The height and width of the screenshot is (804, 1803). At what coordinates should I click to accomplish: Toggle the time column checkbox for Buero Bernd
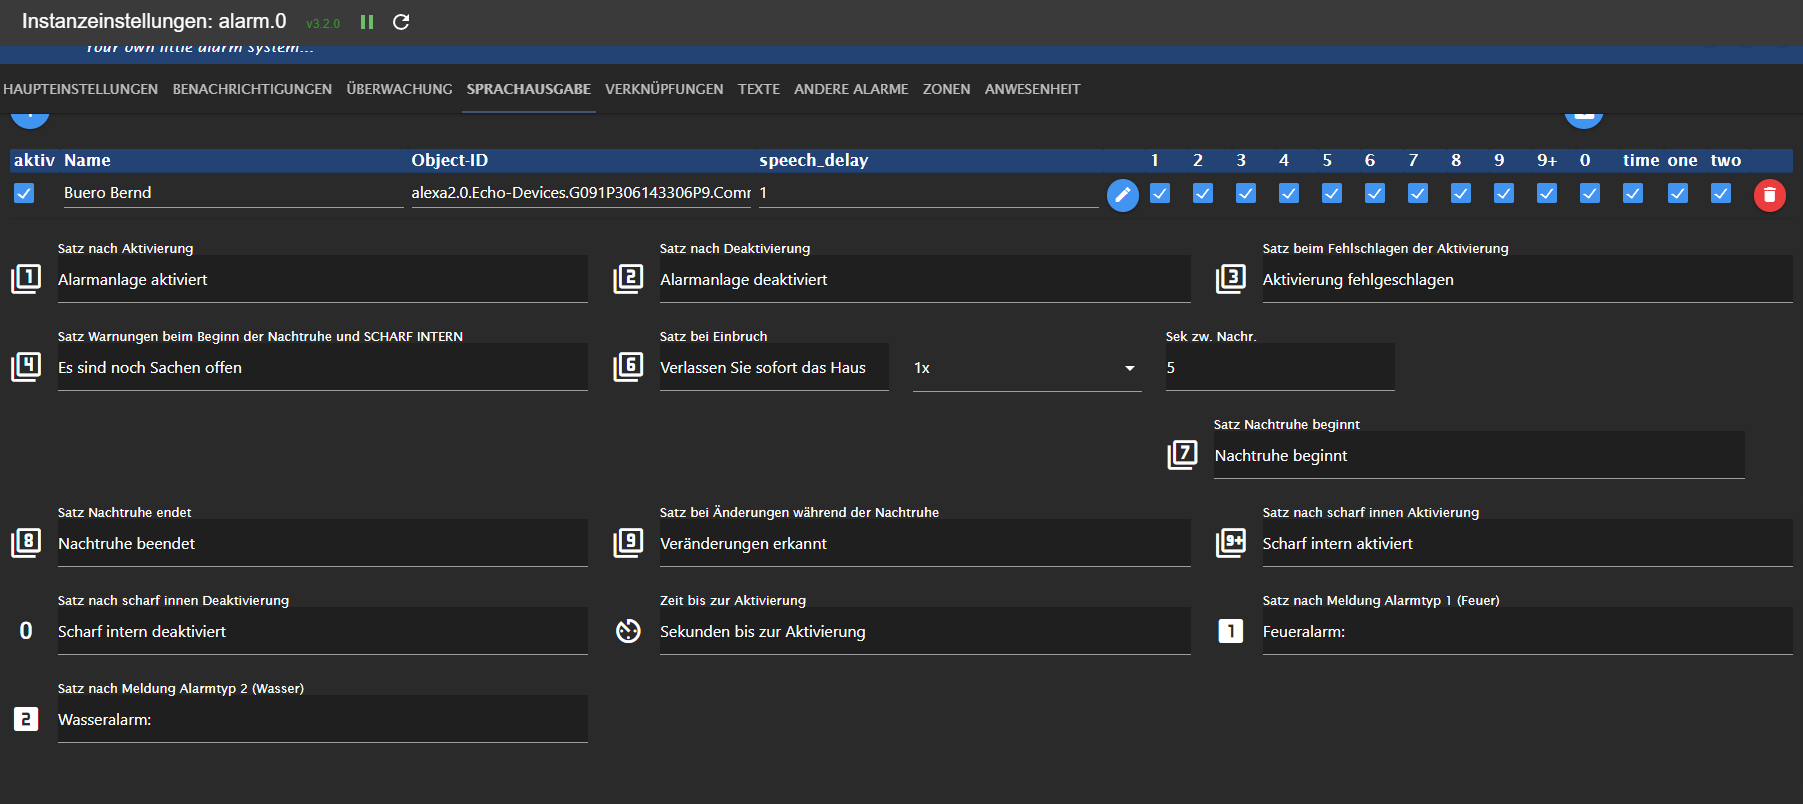tap(1633, 193)
